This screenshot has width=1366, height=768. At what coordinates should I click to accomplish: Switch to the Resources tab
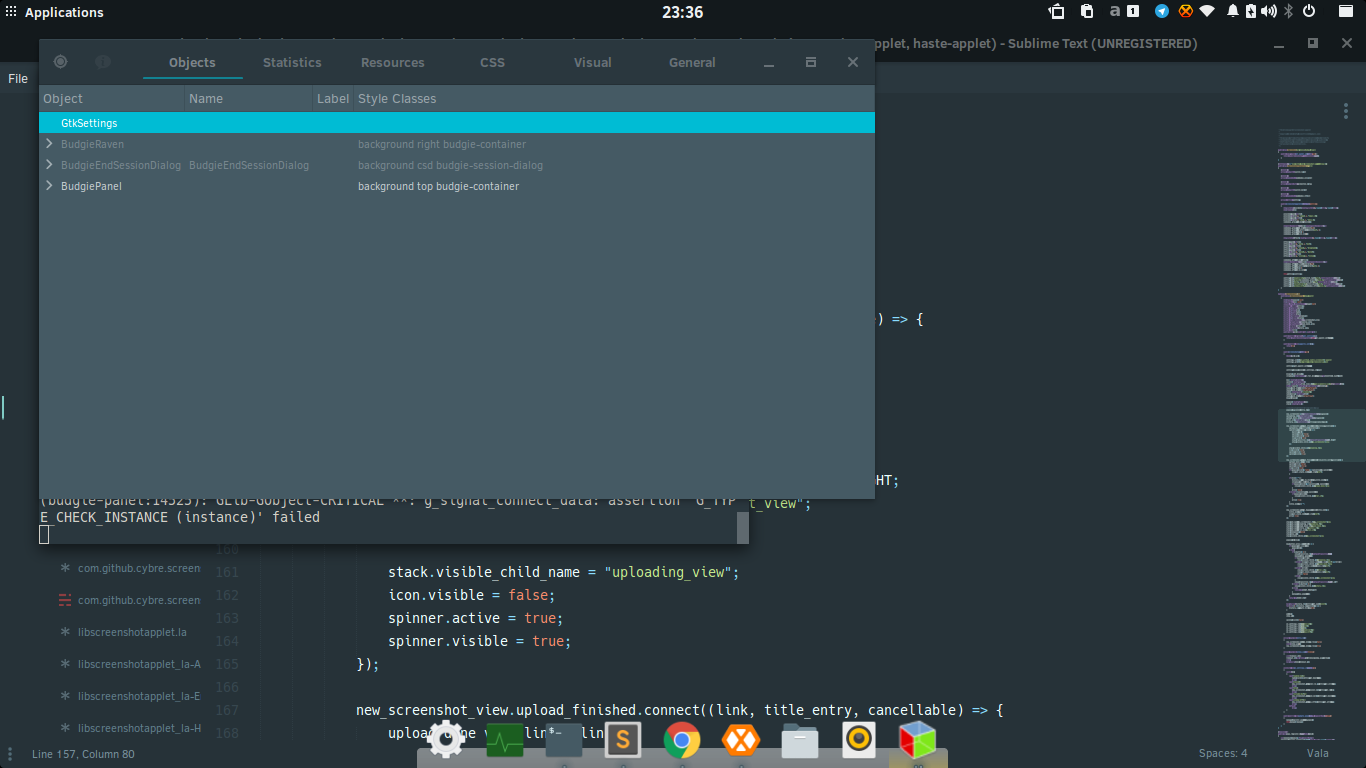393,62
